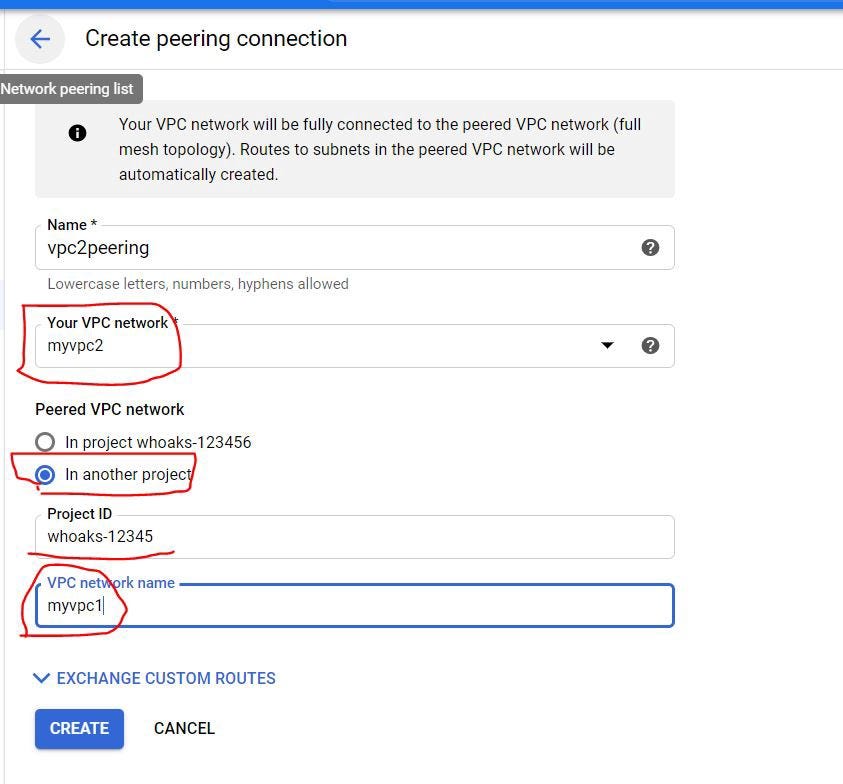Click the CREATE button
Image resolution: width=843 pixels, height=784 pixels.
80,729
